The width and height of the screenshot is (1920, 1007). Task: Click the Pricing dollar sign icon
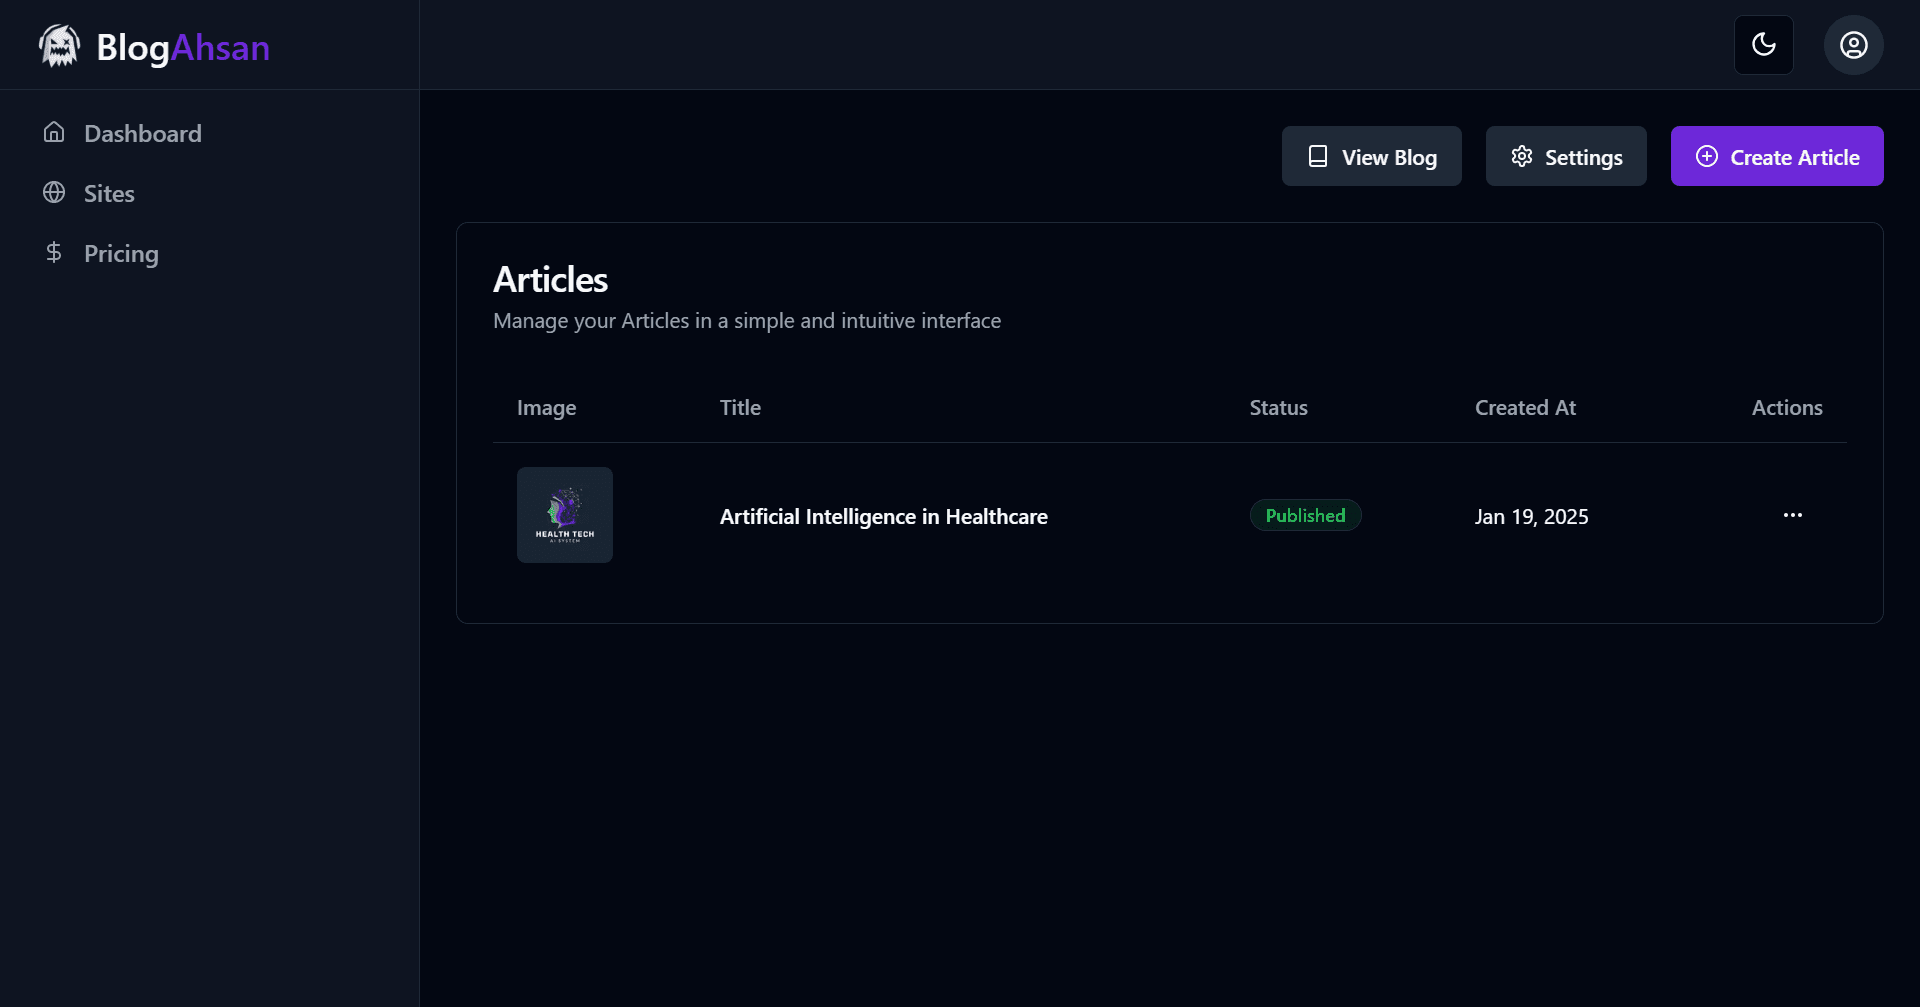[x=54, y=252]
